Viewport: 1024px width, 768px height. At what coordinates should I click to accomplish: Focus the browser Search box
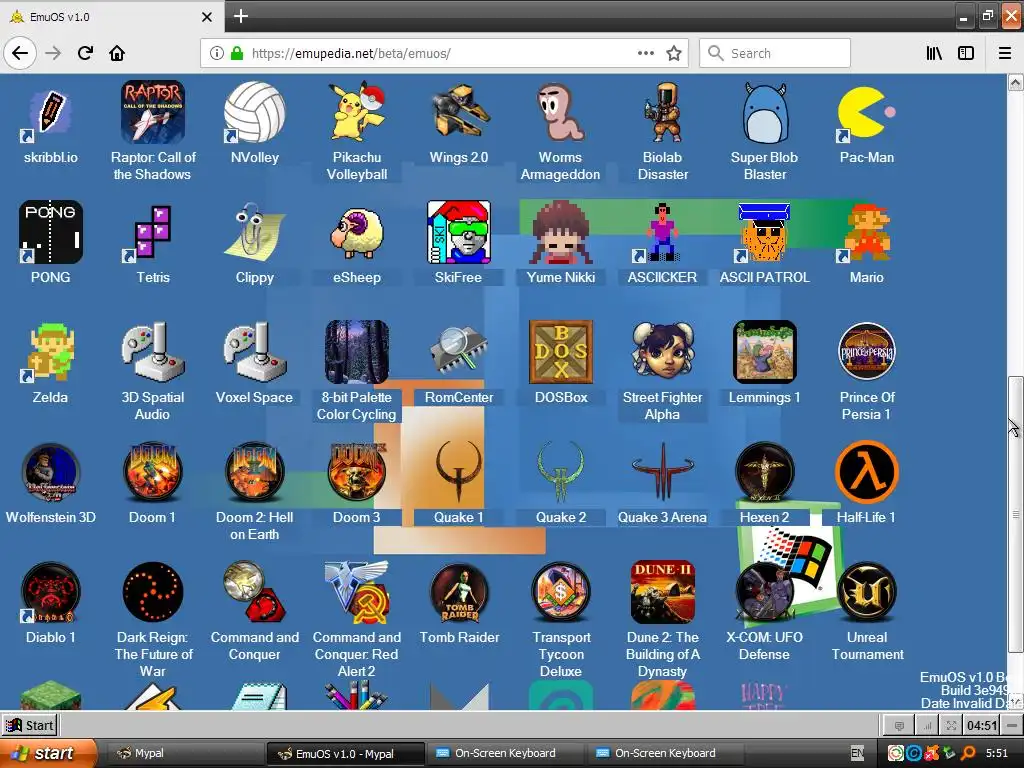[x=775, y=53]
